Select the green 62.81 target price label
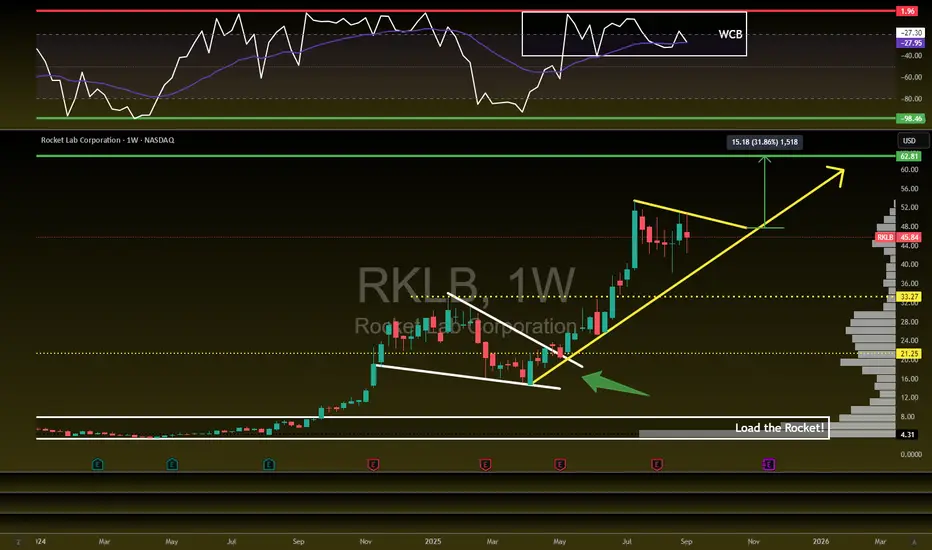 pyautogui.click(x=909, y=156)
